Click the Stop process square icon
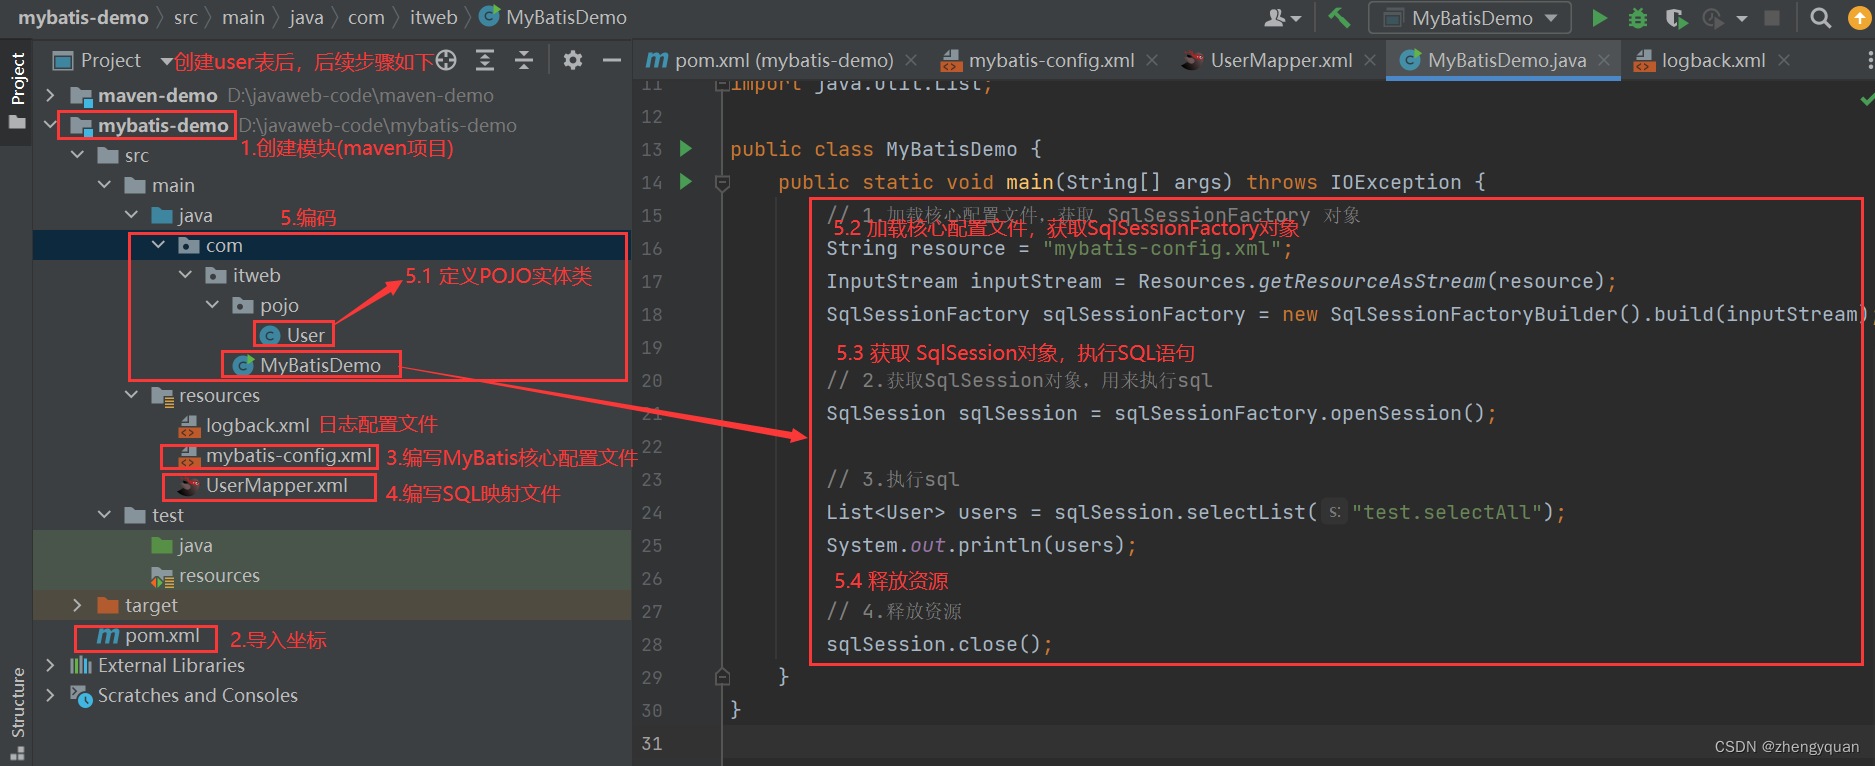The height and width of the screenshot is (766, 1875). tap(1771, 18)
